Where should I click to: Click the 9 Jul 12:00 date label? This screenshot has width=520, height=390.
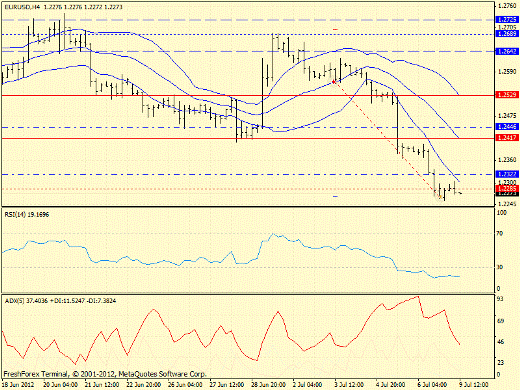click(474, 385)
